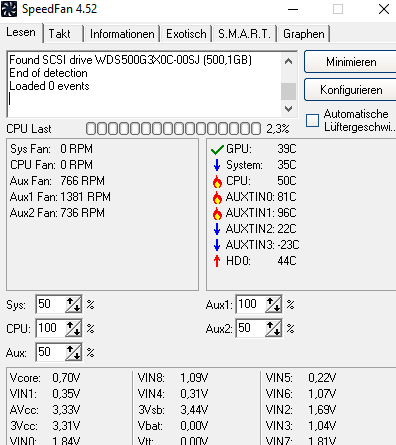Select the 'Sys Fan: 0 RPM' reading
Screen dimensions: 396x445
(51, 149)
